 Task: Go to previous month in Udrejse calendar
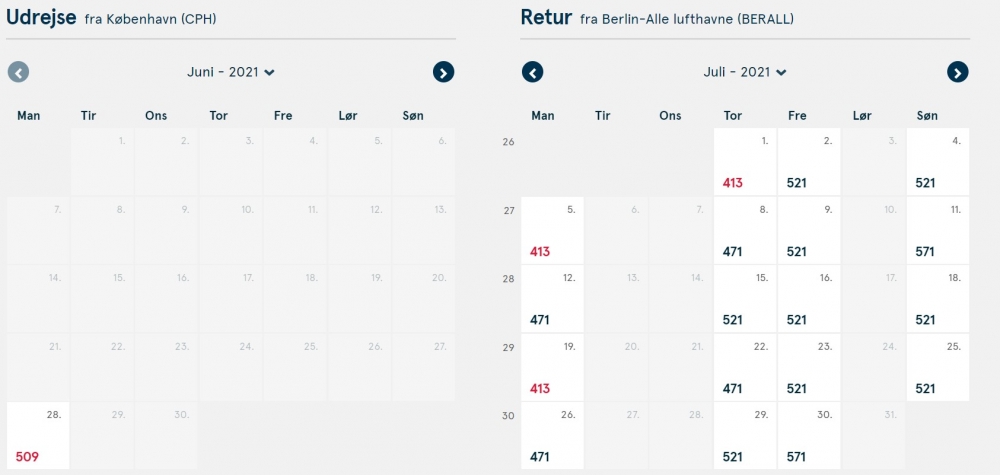coord(18,72)
